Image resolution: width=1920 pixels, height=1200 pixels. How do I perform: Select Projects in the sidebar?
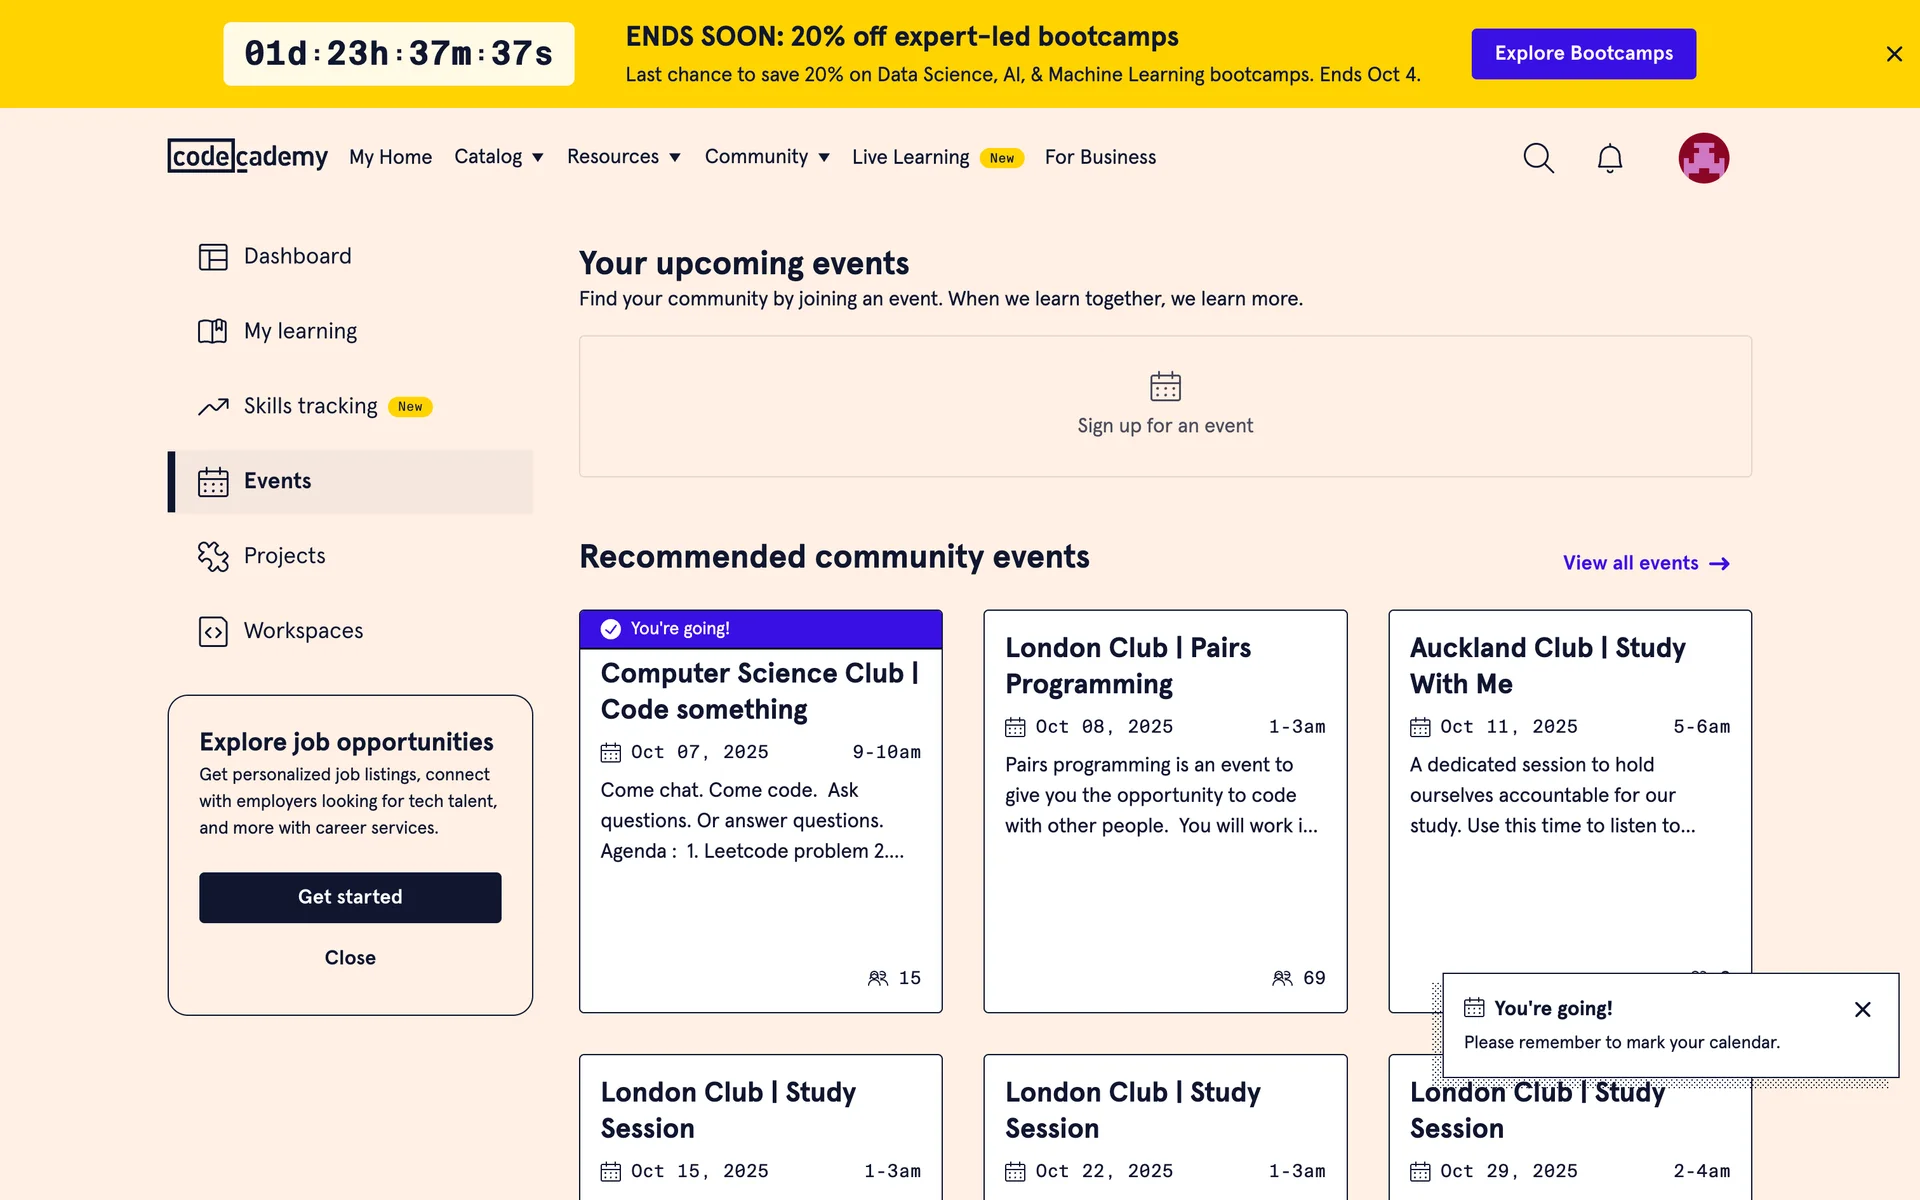point(284,556)
